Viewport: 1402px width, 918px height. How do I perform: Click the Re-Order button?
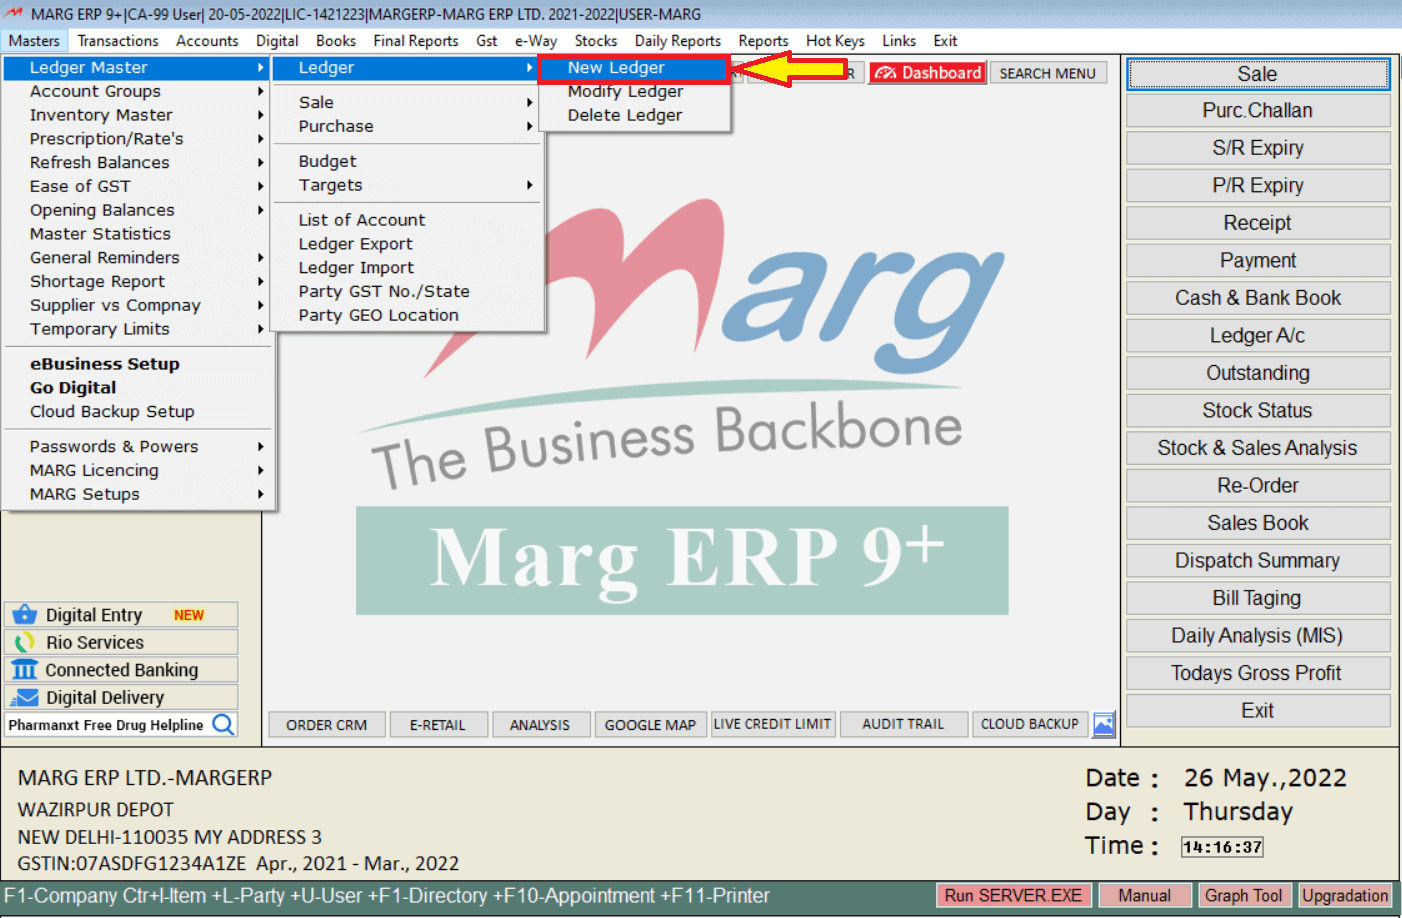1258,486
